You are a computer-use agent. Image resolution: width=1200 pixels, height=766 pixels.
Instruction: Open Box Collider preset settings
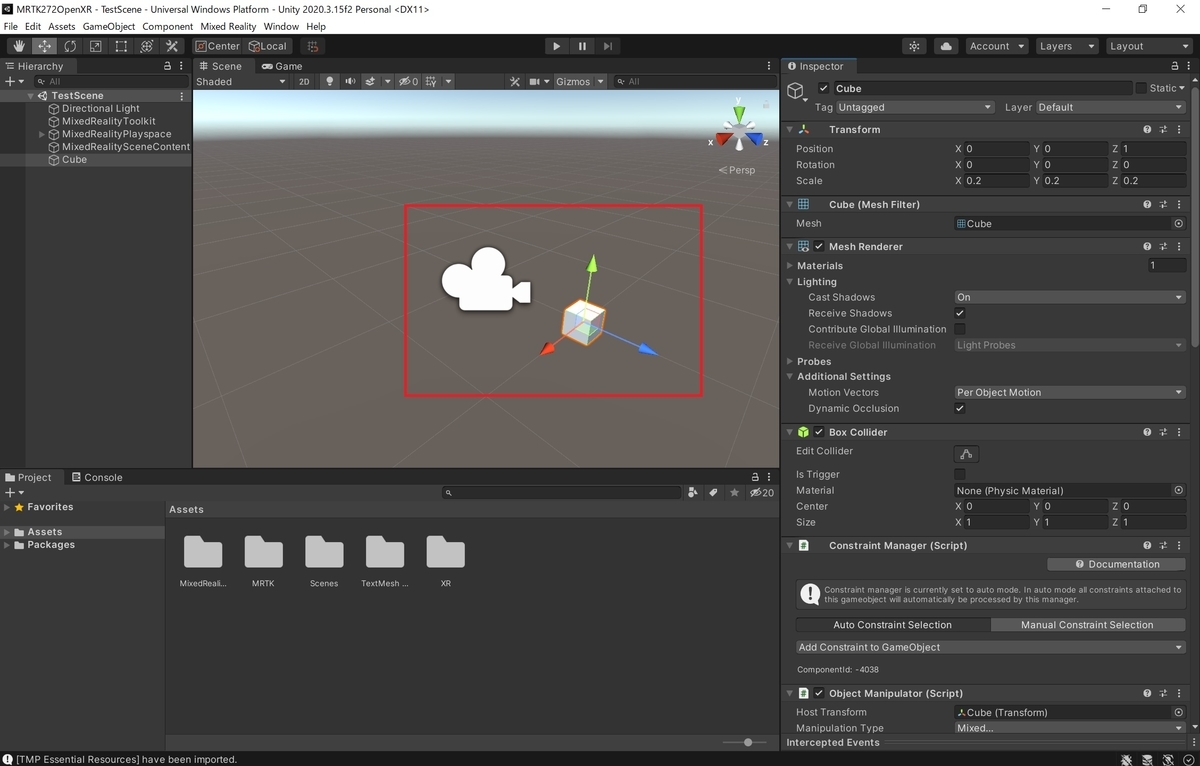click(1163, 433)
